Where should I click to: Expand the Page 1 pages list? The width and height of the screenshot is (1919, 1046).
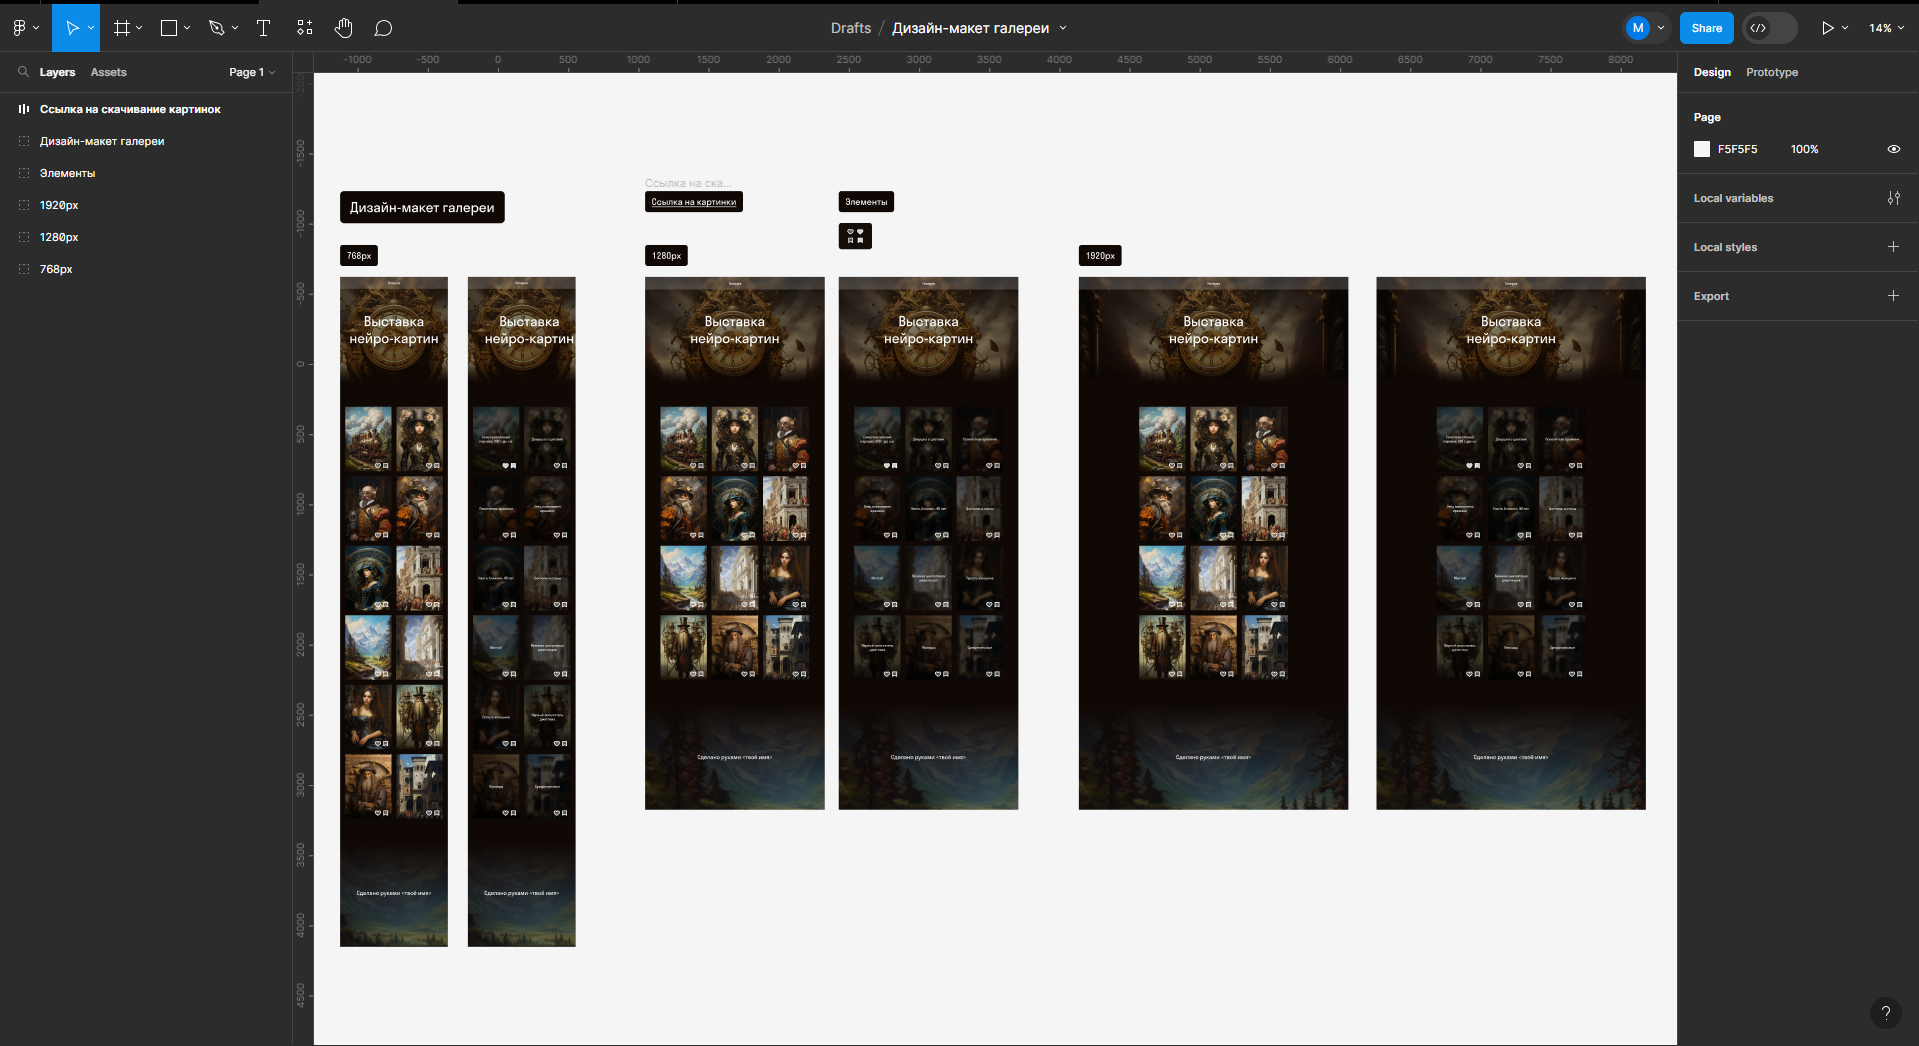pyautogui.click(x=252, y=72)
